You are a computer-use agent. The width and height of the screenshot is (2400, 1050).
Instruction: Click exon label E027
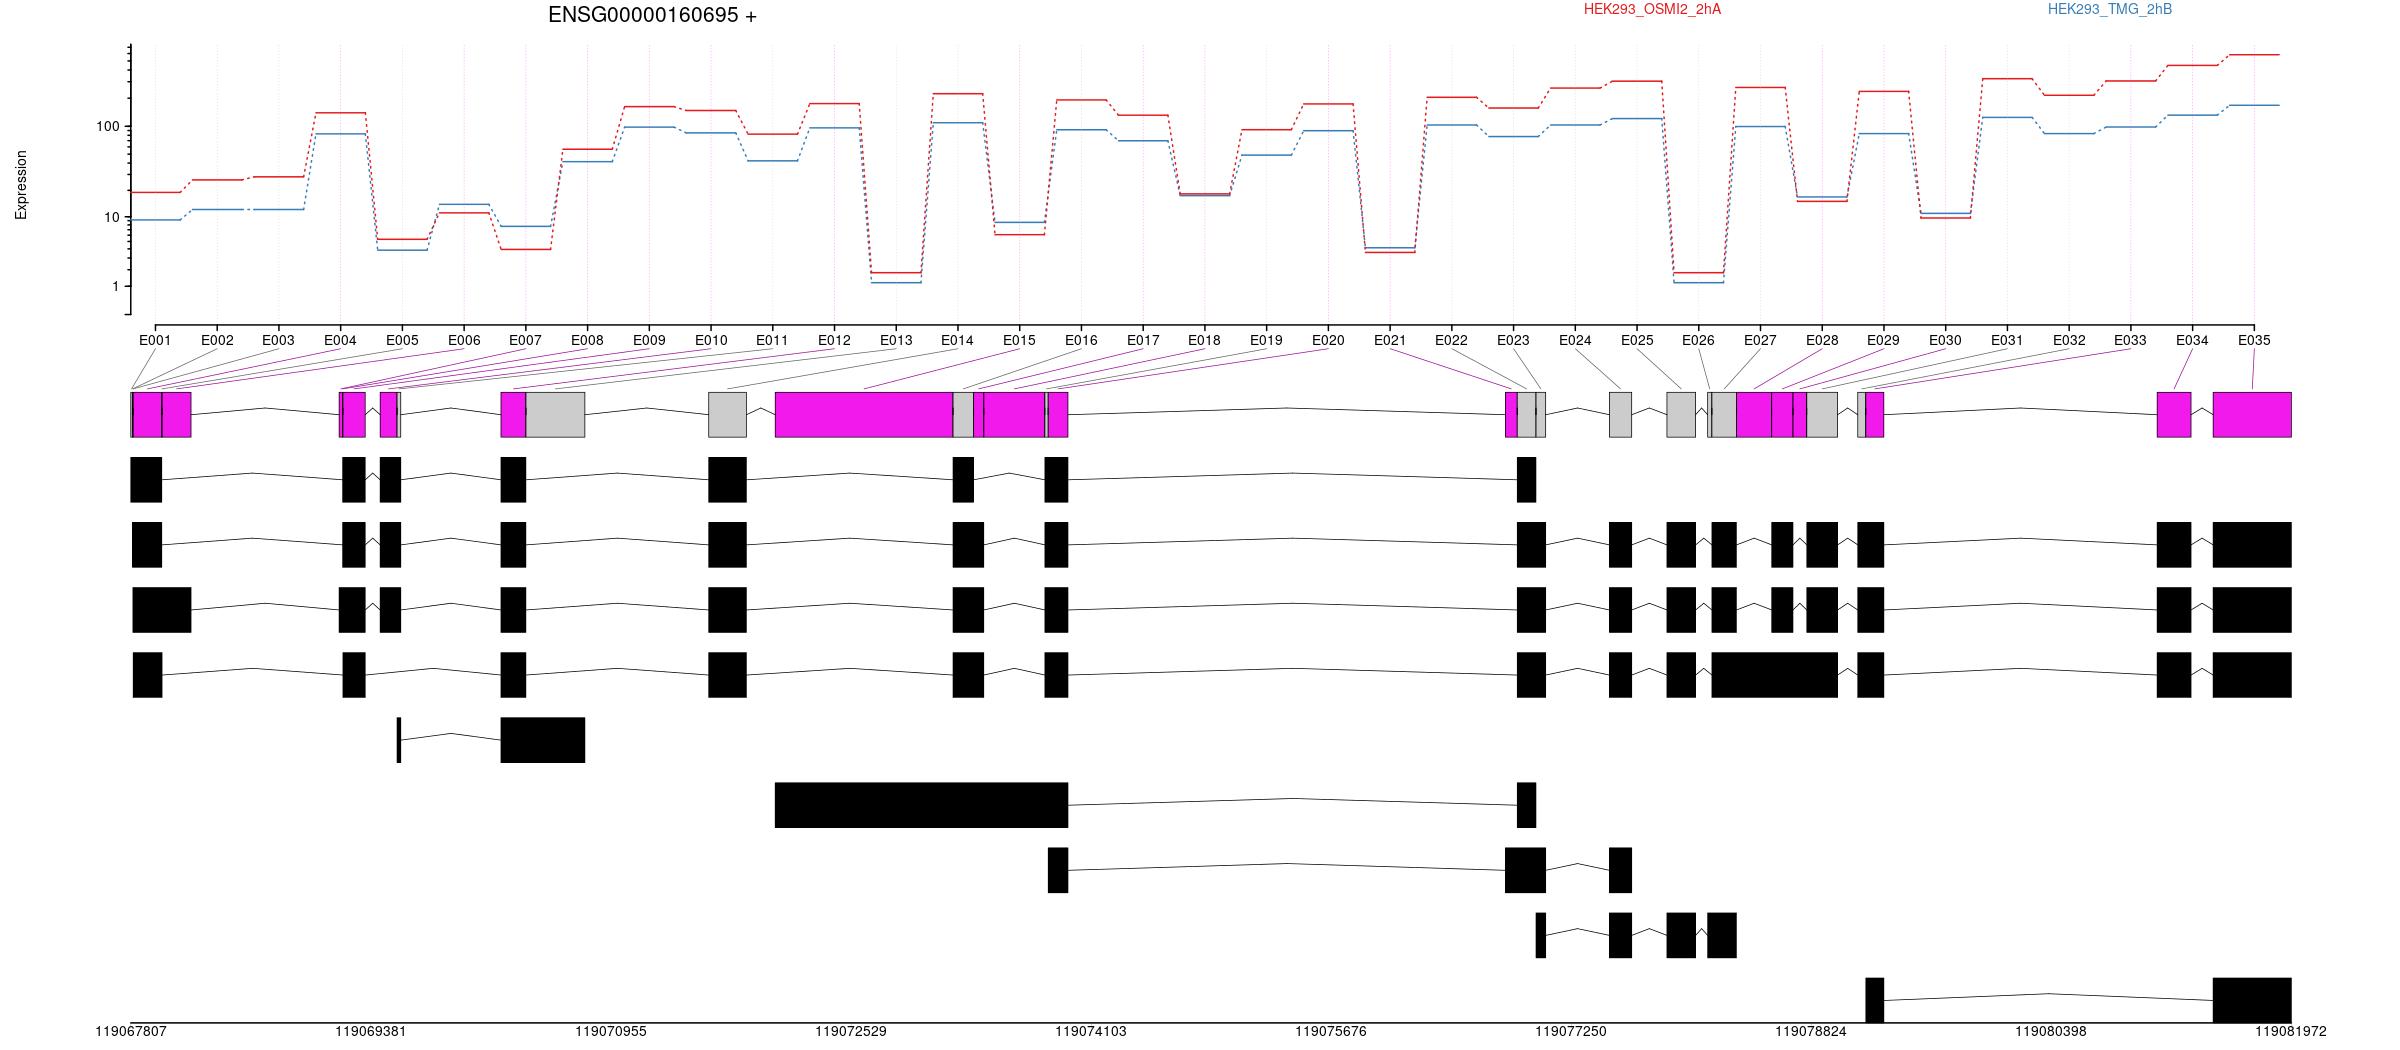coord(1760,340)
